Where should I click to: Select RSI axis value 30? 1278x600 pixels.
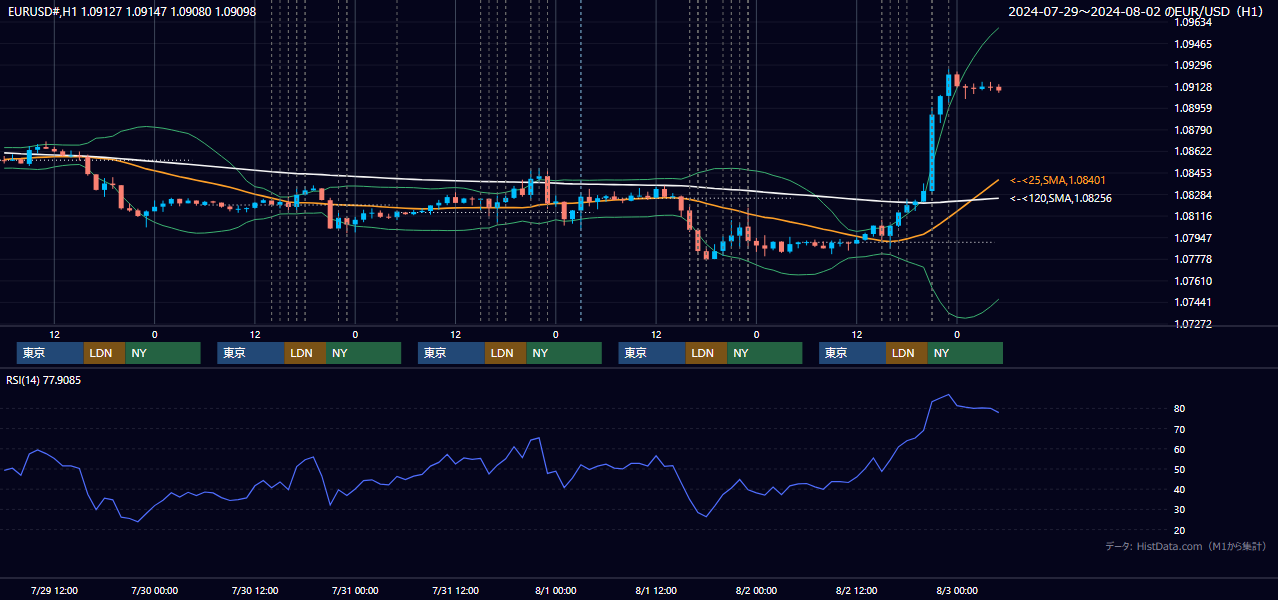(x=1180, y=509)
